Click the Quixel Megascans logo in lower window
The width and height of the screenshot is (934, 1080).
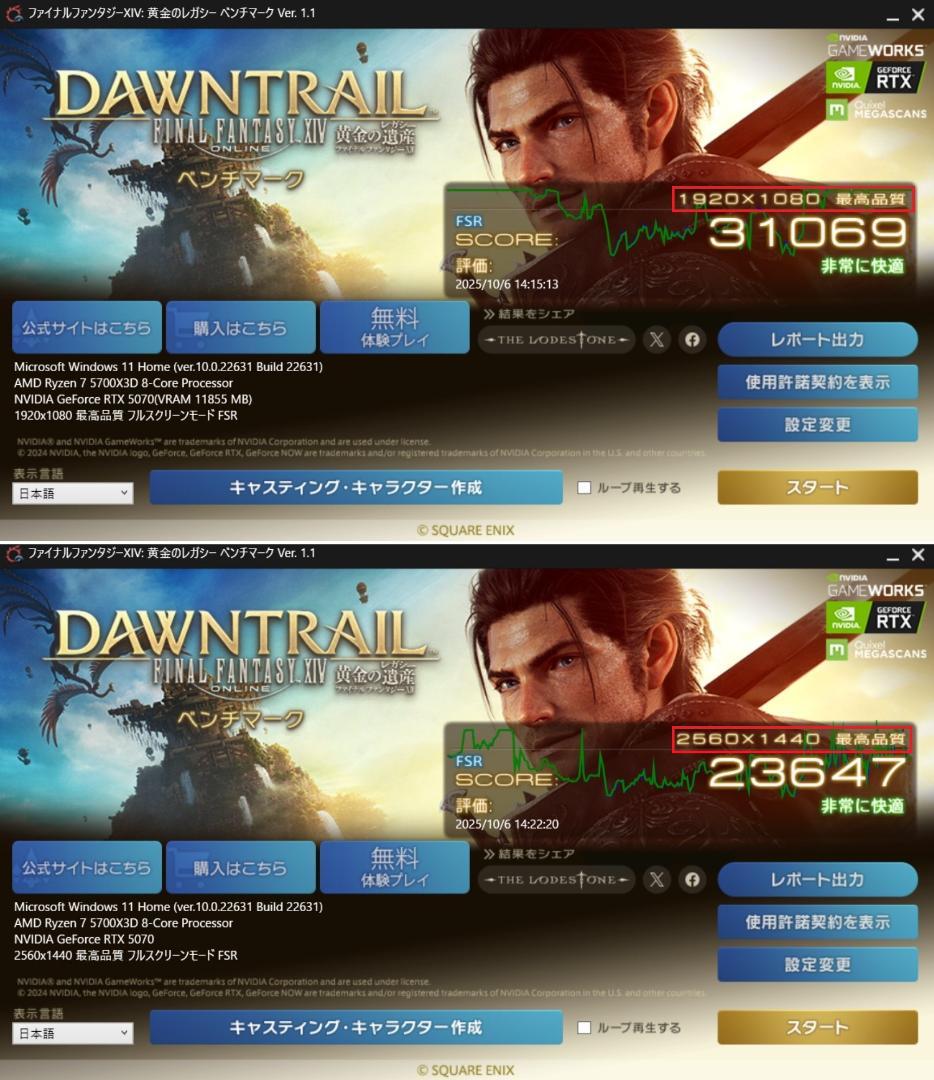[x=876, y=649]
